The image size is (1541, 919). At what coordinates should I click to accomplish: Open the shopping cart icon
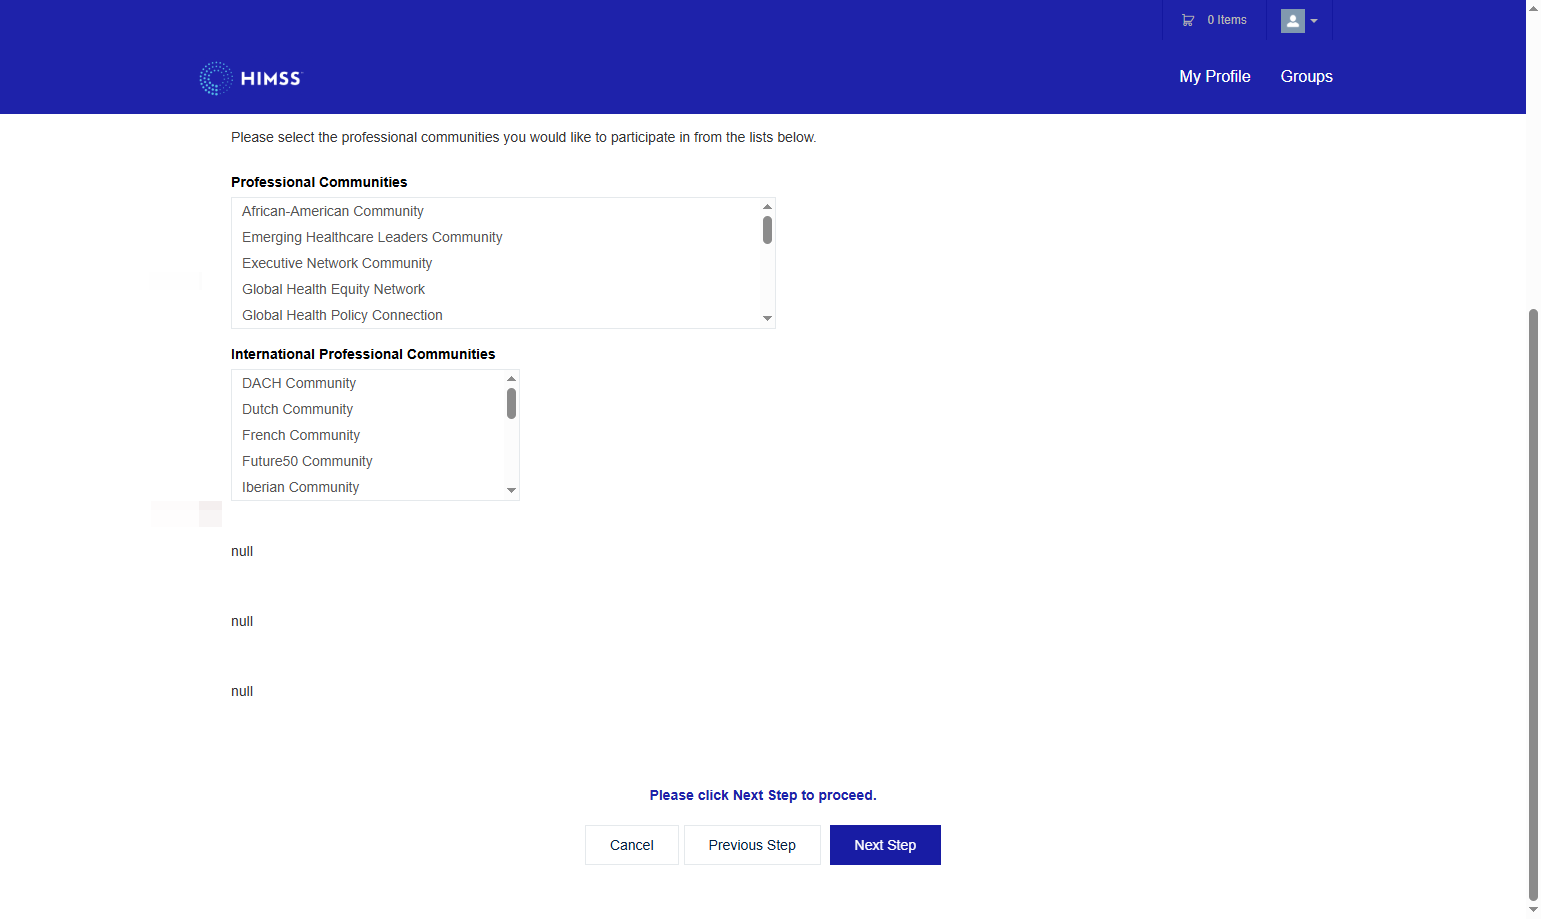(1188, 20)
